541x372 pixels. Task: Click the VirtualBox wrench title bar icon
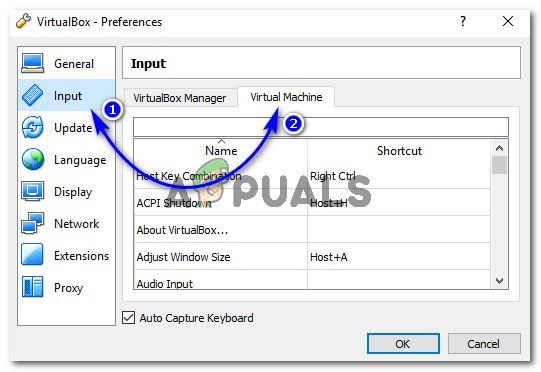pos(24,21)
